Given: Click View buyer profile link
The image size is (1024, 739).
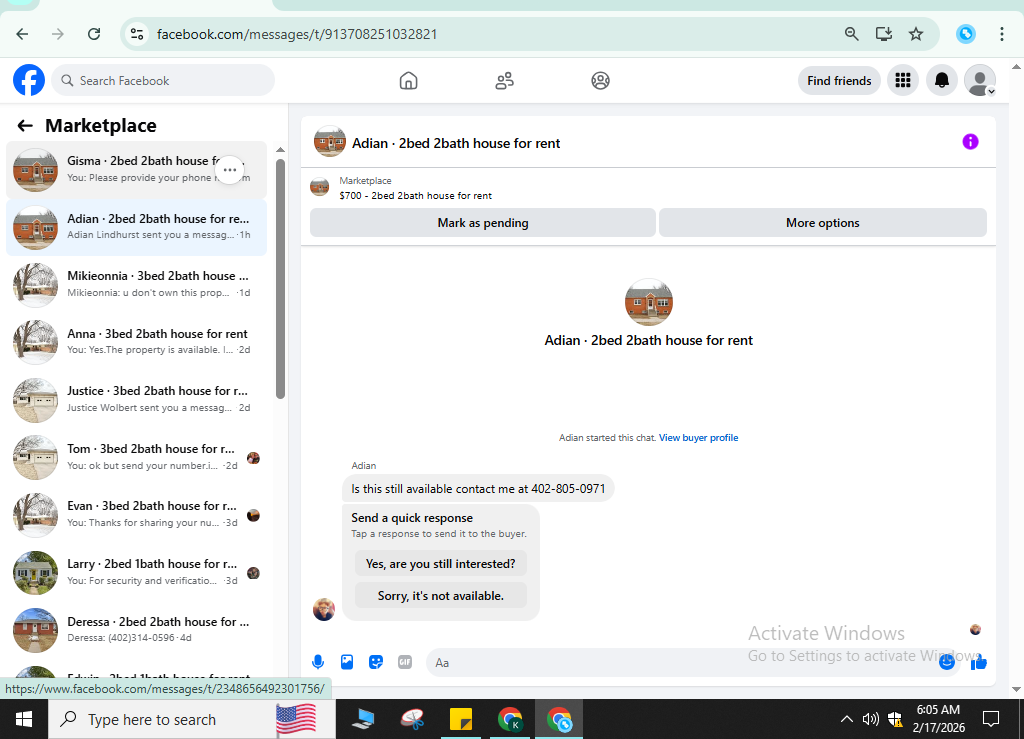Looking at the screenshot, I should pos(698,437).
